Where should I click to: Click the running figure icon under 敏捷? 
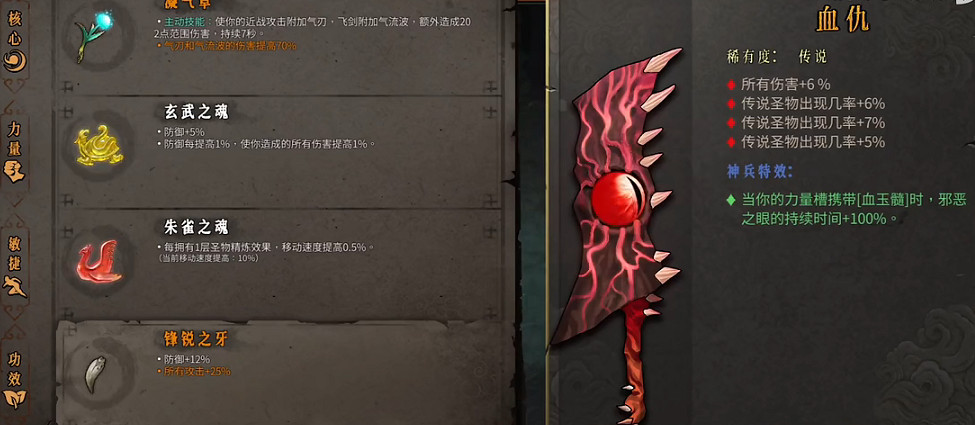[14, 285]
